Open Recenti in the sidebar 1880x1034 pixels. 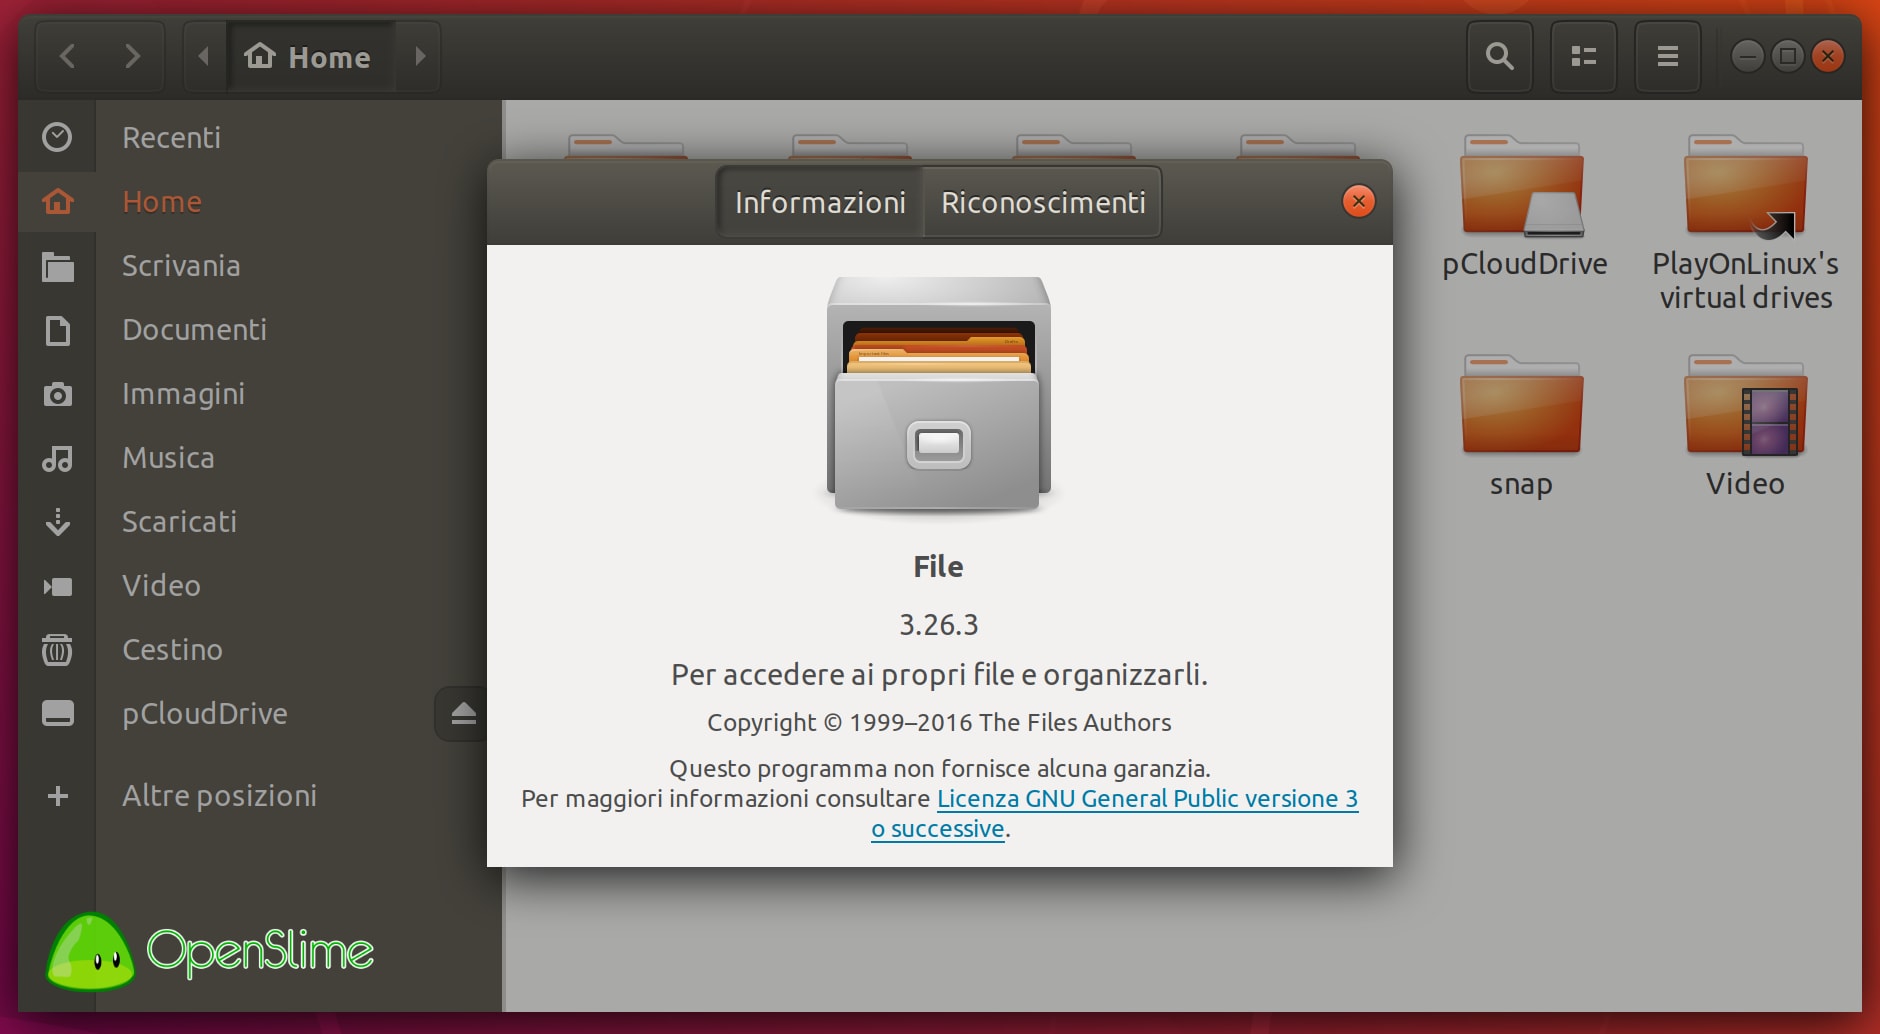click(x=171, y=137)
